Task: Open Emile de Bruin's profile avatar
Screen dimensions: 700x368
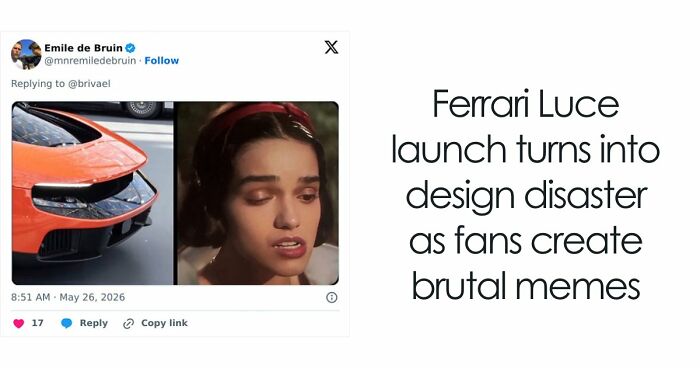Action: [x=26, y=54]
